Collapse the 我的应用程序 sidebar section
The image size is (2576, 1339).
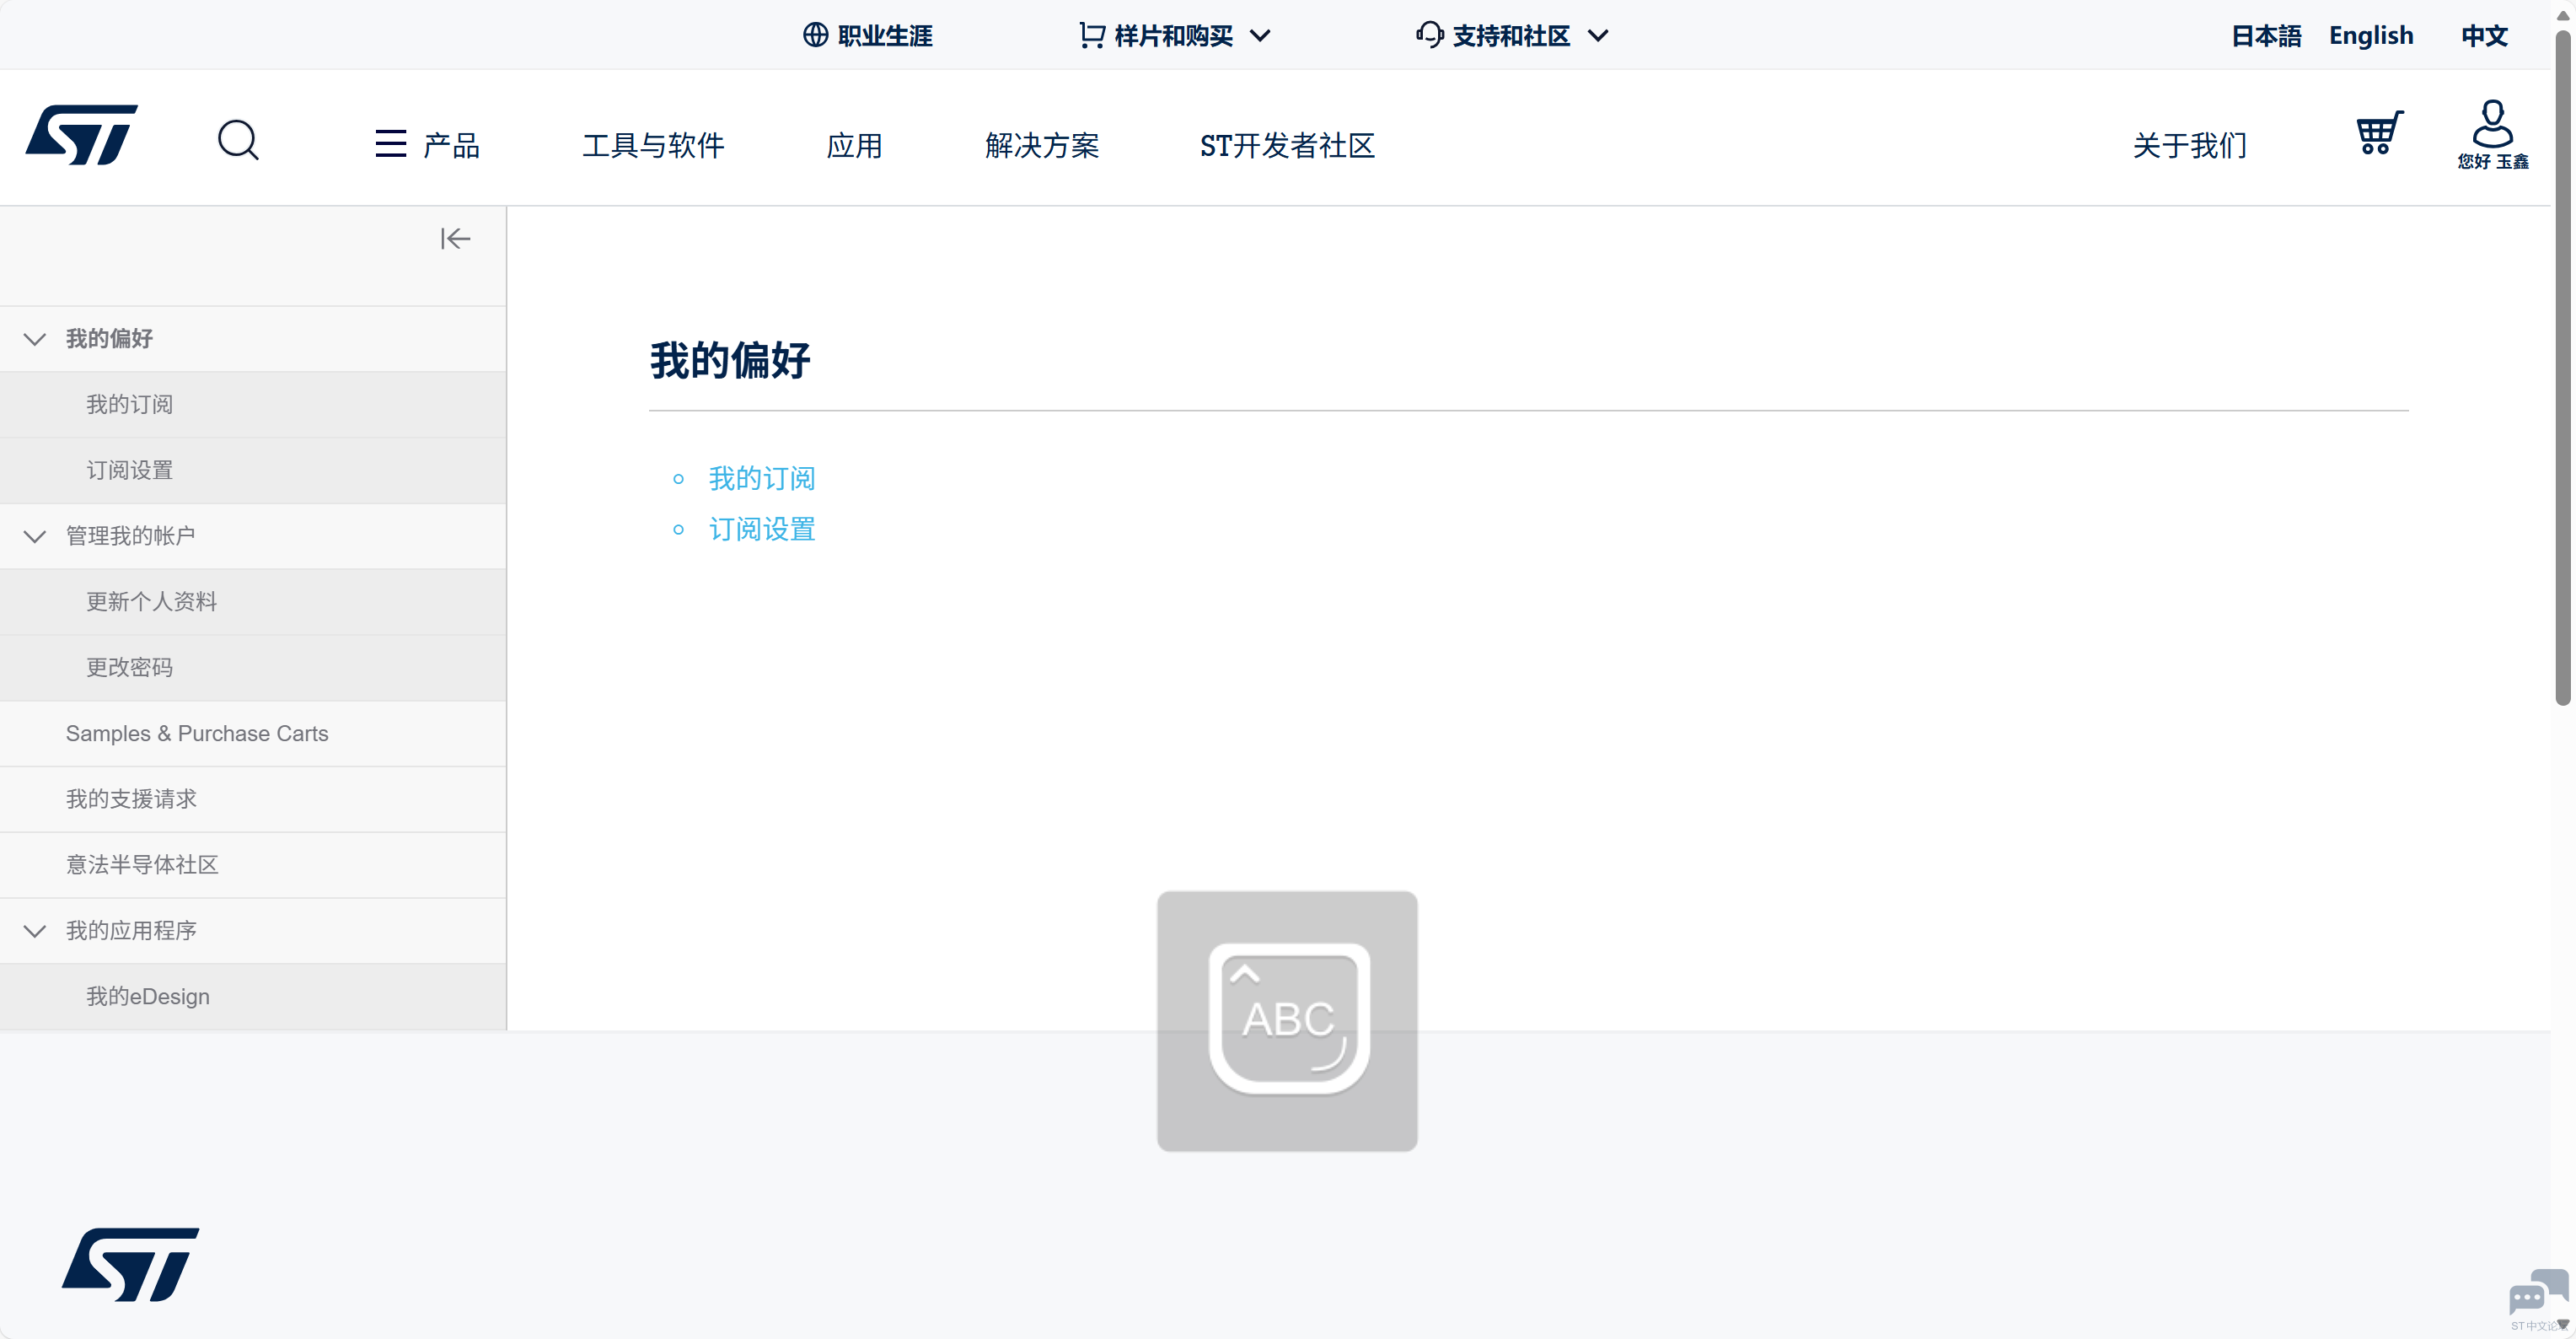click(x=35, y=931)
